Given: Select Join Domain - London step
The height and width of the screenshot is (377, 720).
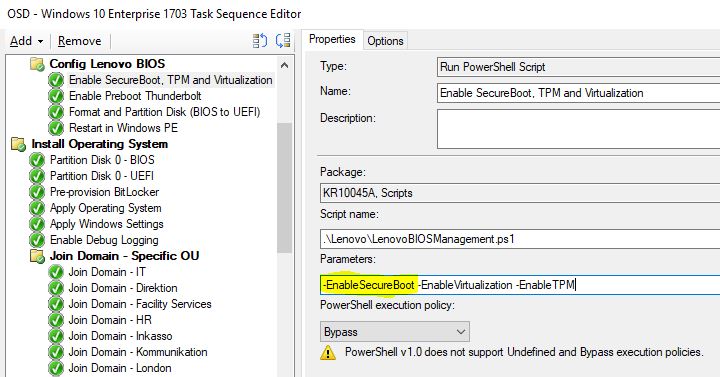Looking at the screenshot, I should pos(120,368).
